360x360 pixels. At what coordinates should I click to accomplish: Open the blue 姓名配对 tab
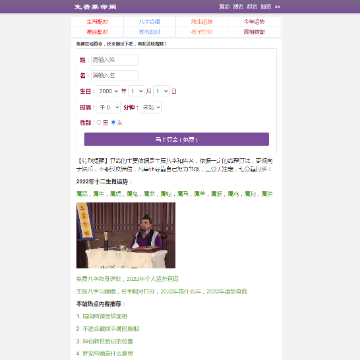(149, 32)
